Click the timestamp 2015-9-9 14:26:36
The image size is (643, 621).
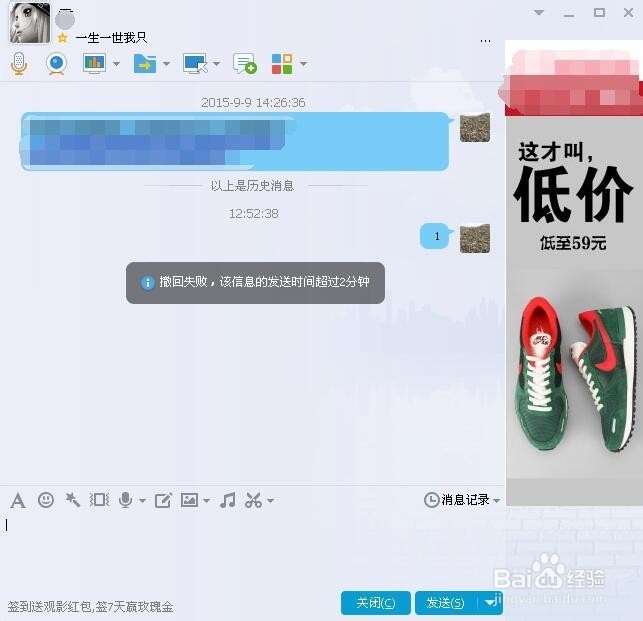[253, 103]
